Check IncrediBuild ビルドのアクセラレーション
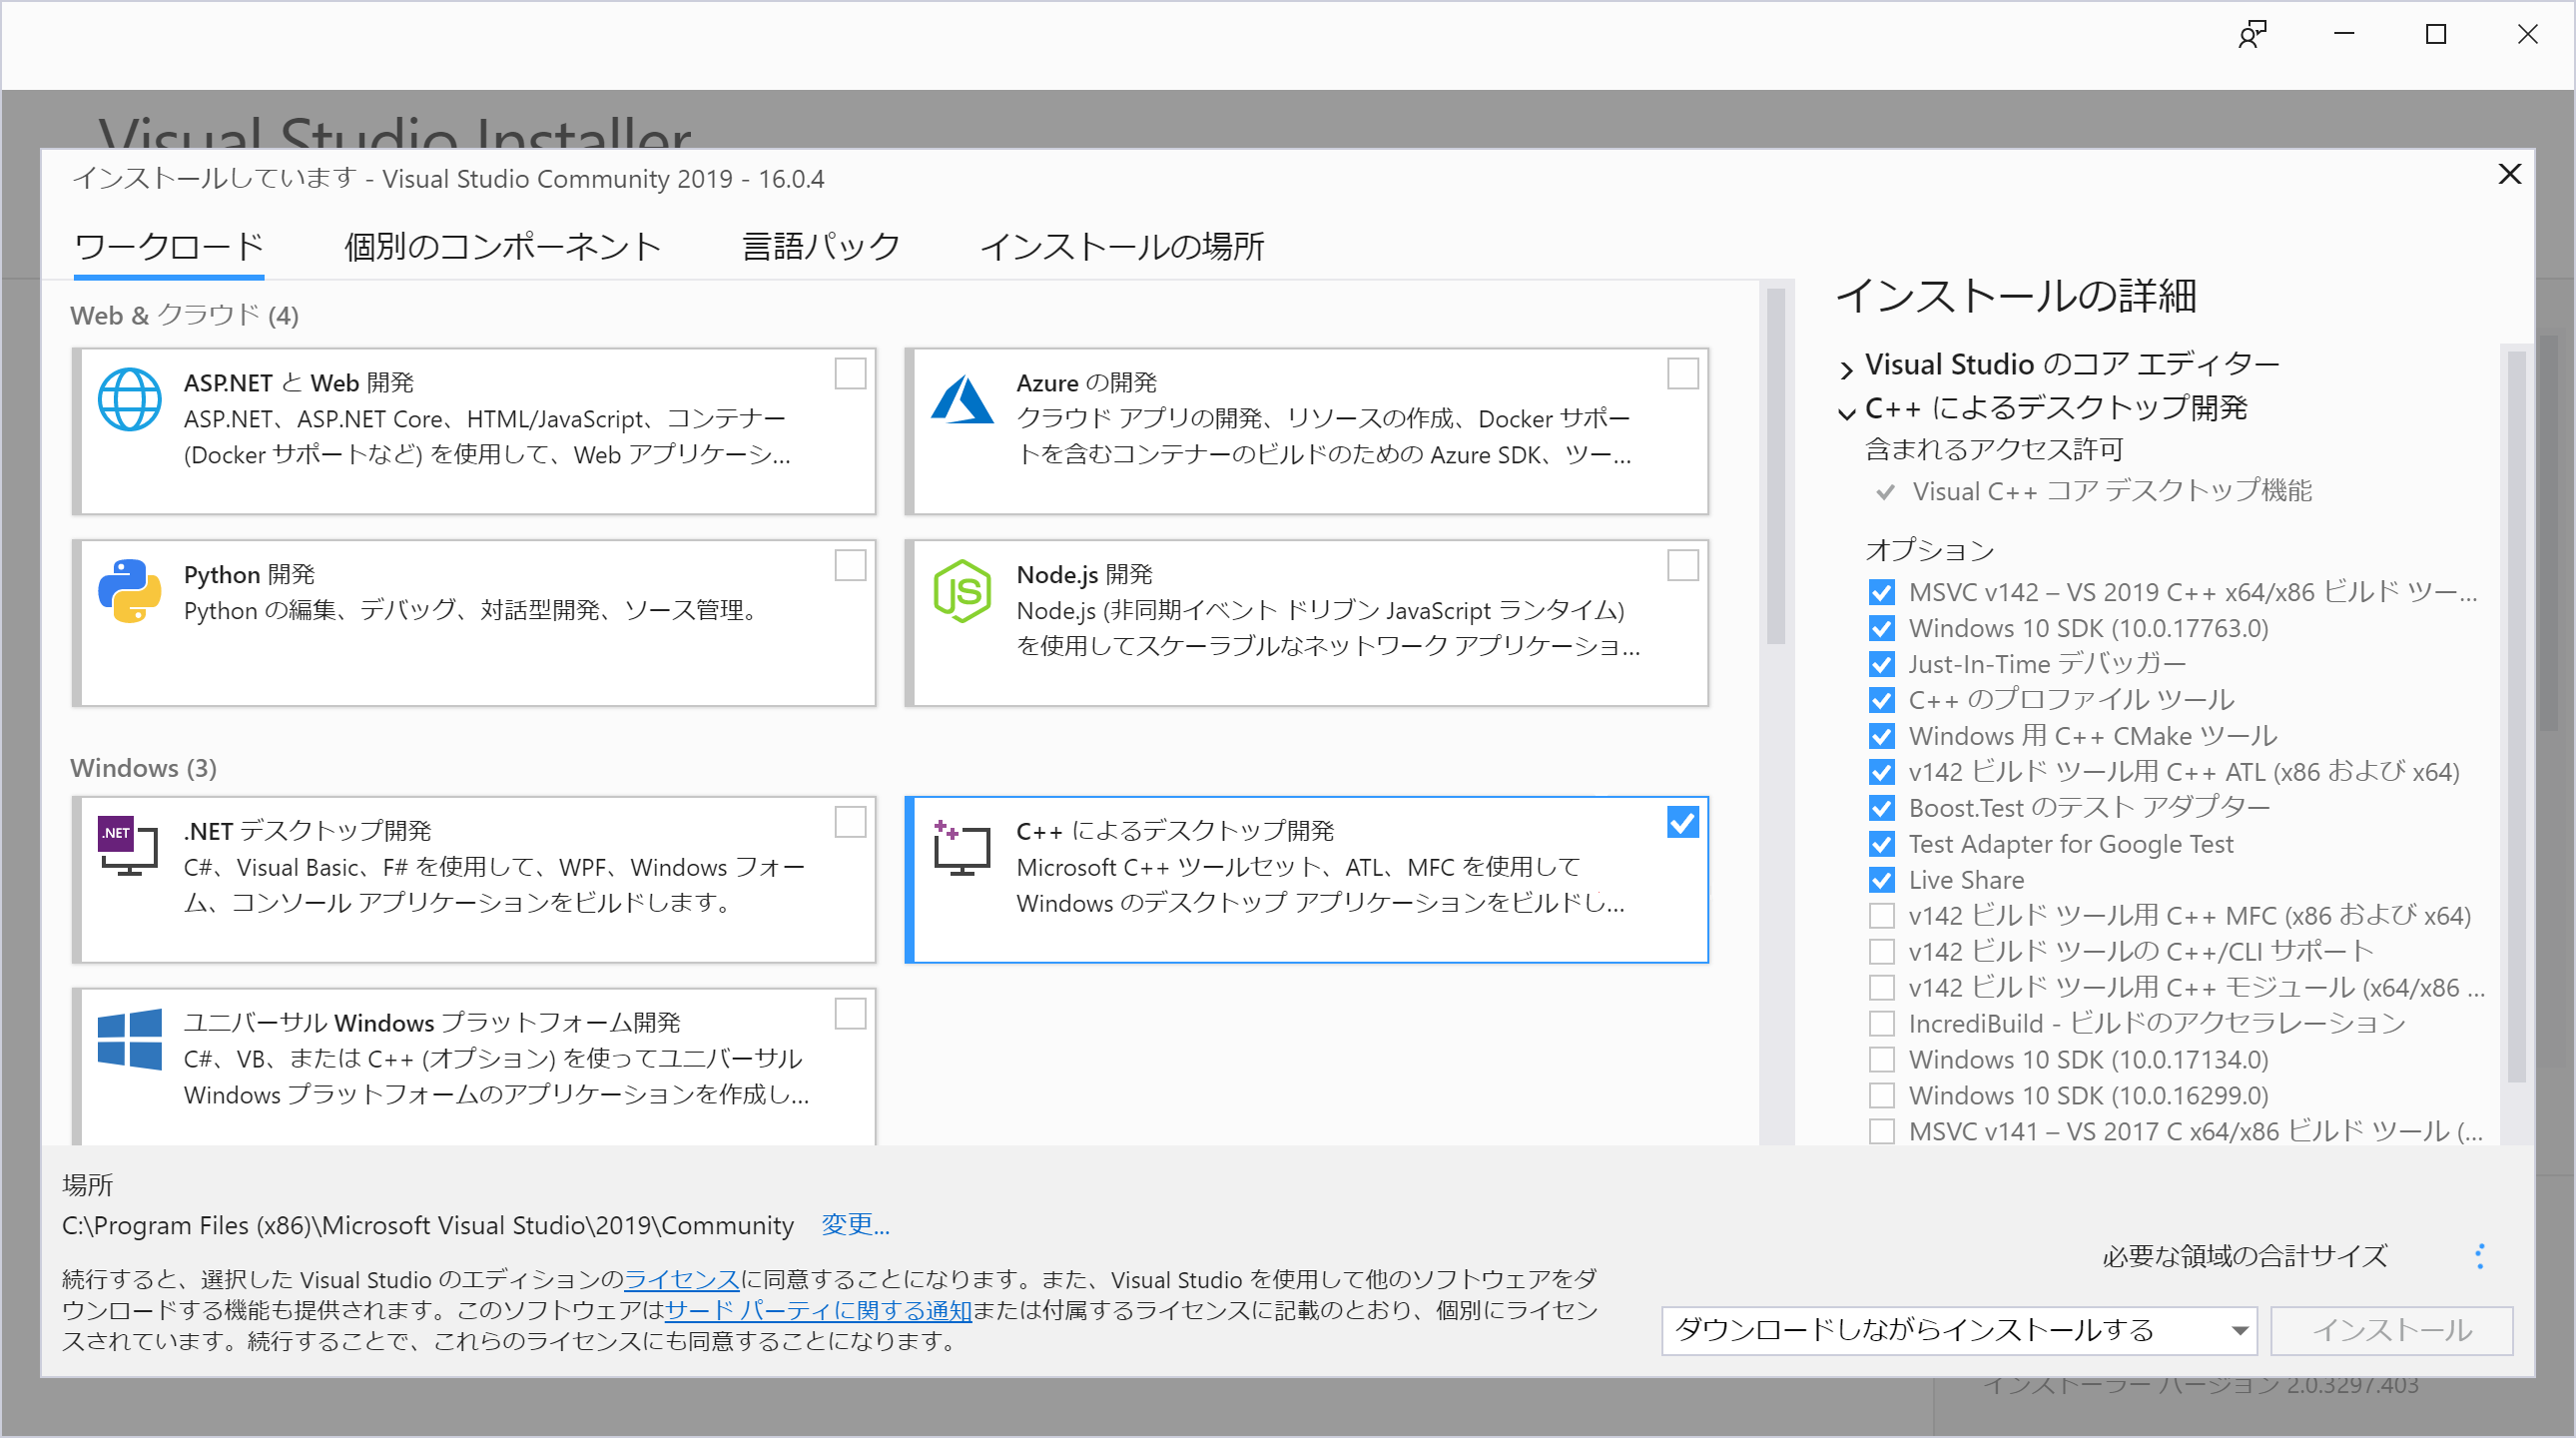 [x=1881, y=1024]
